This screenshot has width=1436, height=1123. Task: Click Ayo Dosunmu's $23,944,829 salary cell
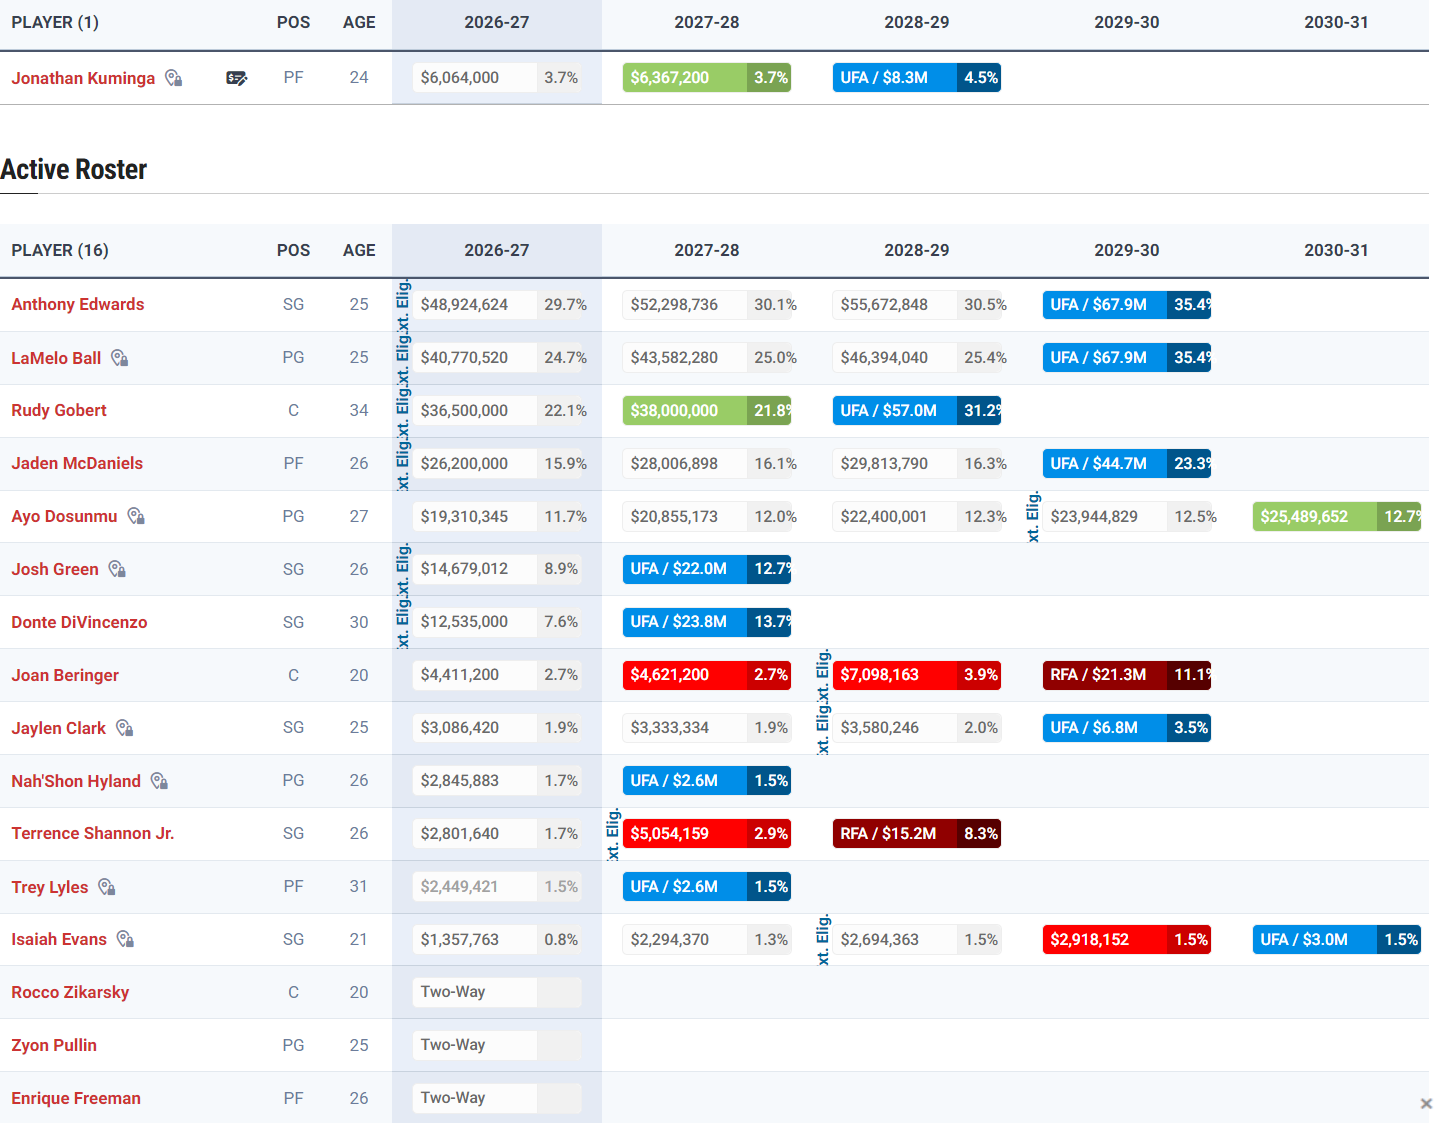(x=1127, y=516)
